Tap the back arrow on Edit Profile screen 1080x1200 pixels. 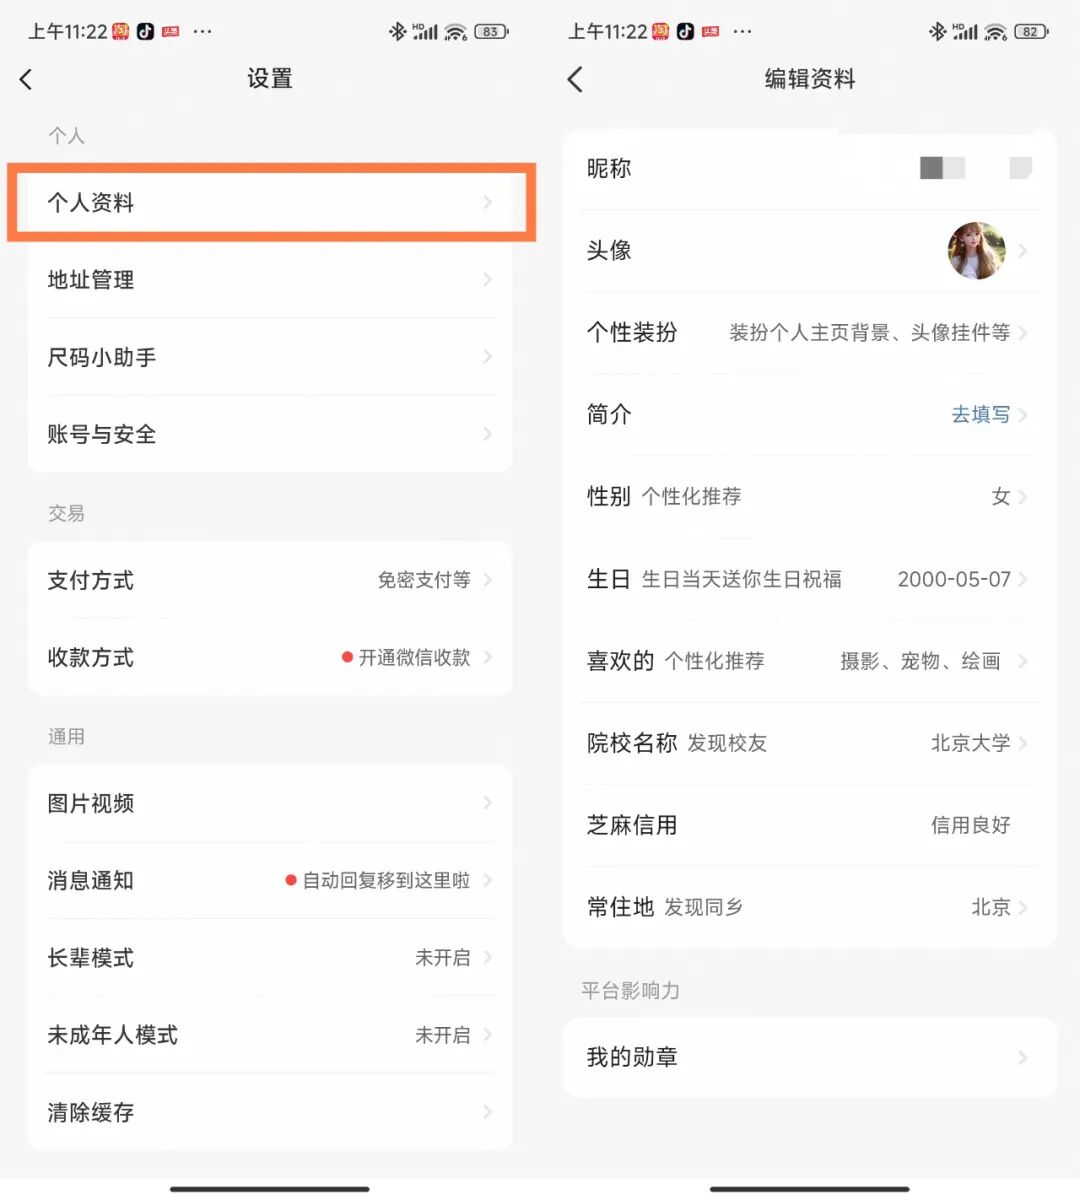[x=575, y=80]
